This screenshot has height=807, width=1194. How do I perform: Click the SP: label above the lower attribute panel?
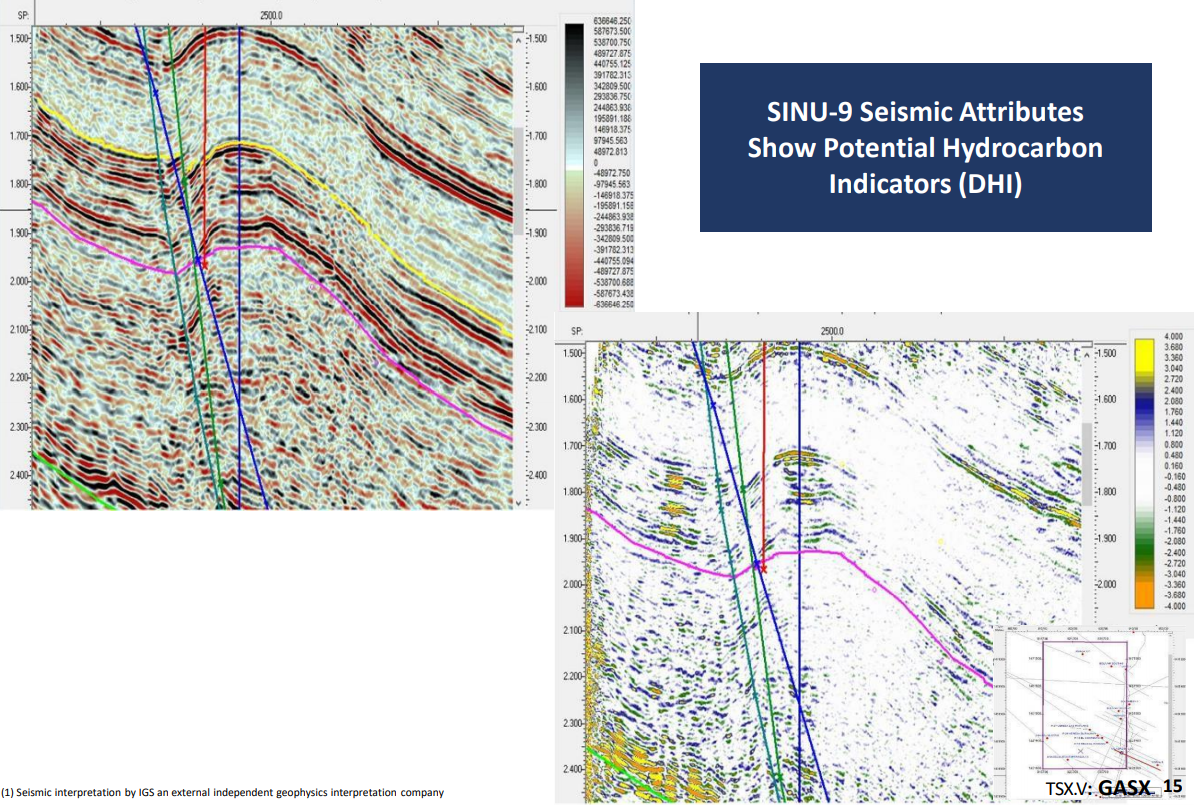[x=577, y=331]
